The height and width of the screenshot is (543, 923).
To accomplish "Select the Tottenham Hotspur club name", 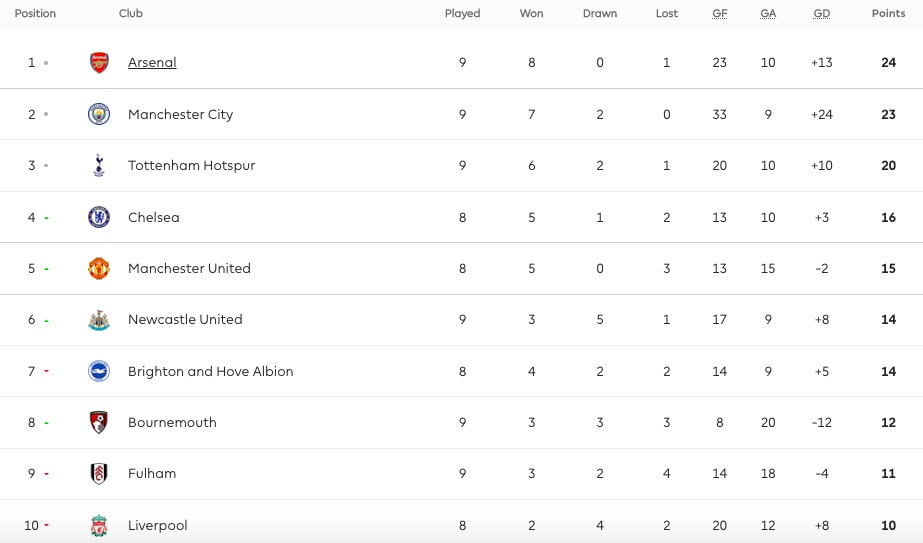I will 191,166.
